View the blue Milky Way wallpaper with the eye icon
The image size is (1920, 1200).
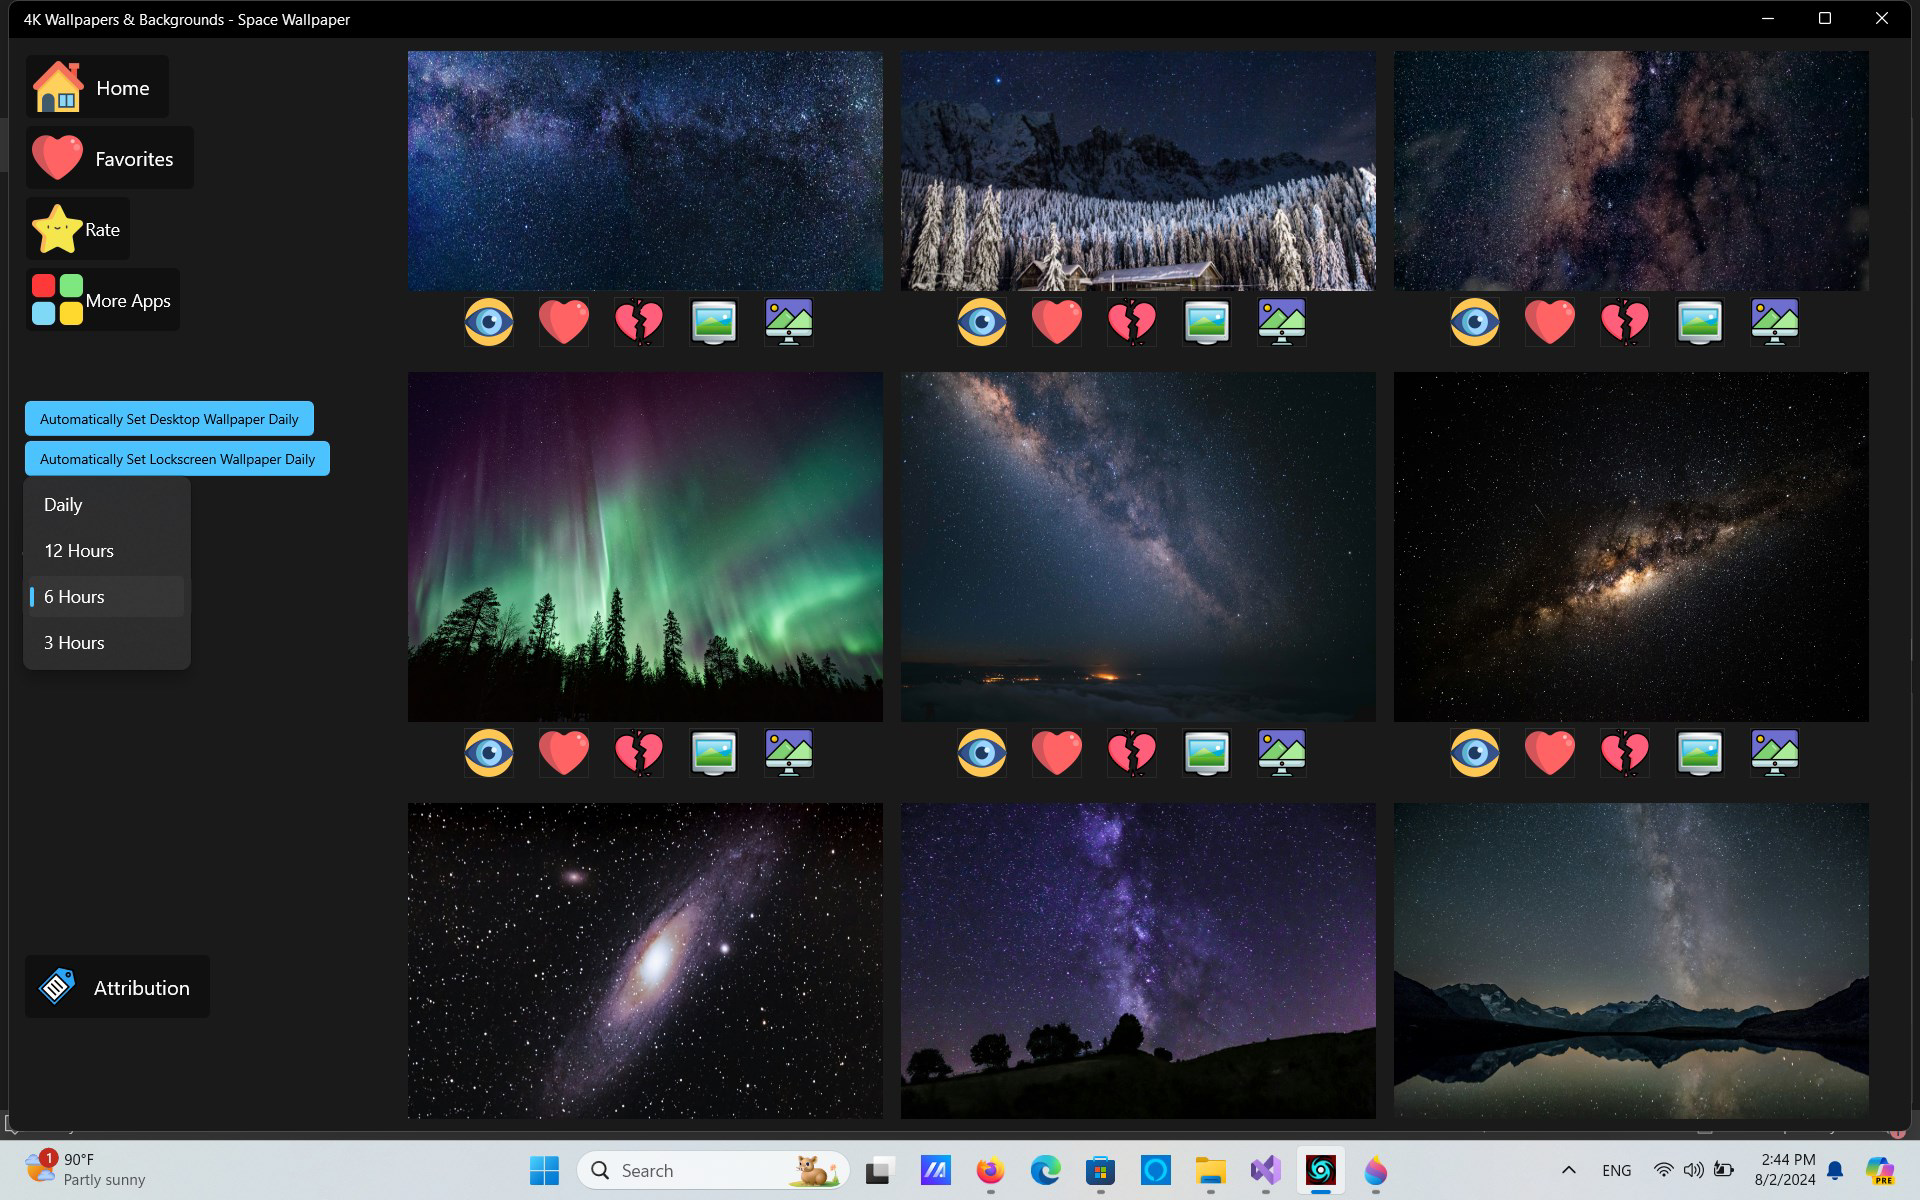pos(489,322)
